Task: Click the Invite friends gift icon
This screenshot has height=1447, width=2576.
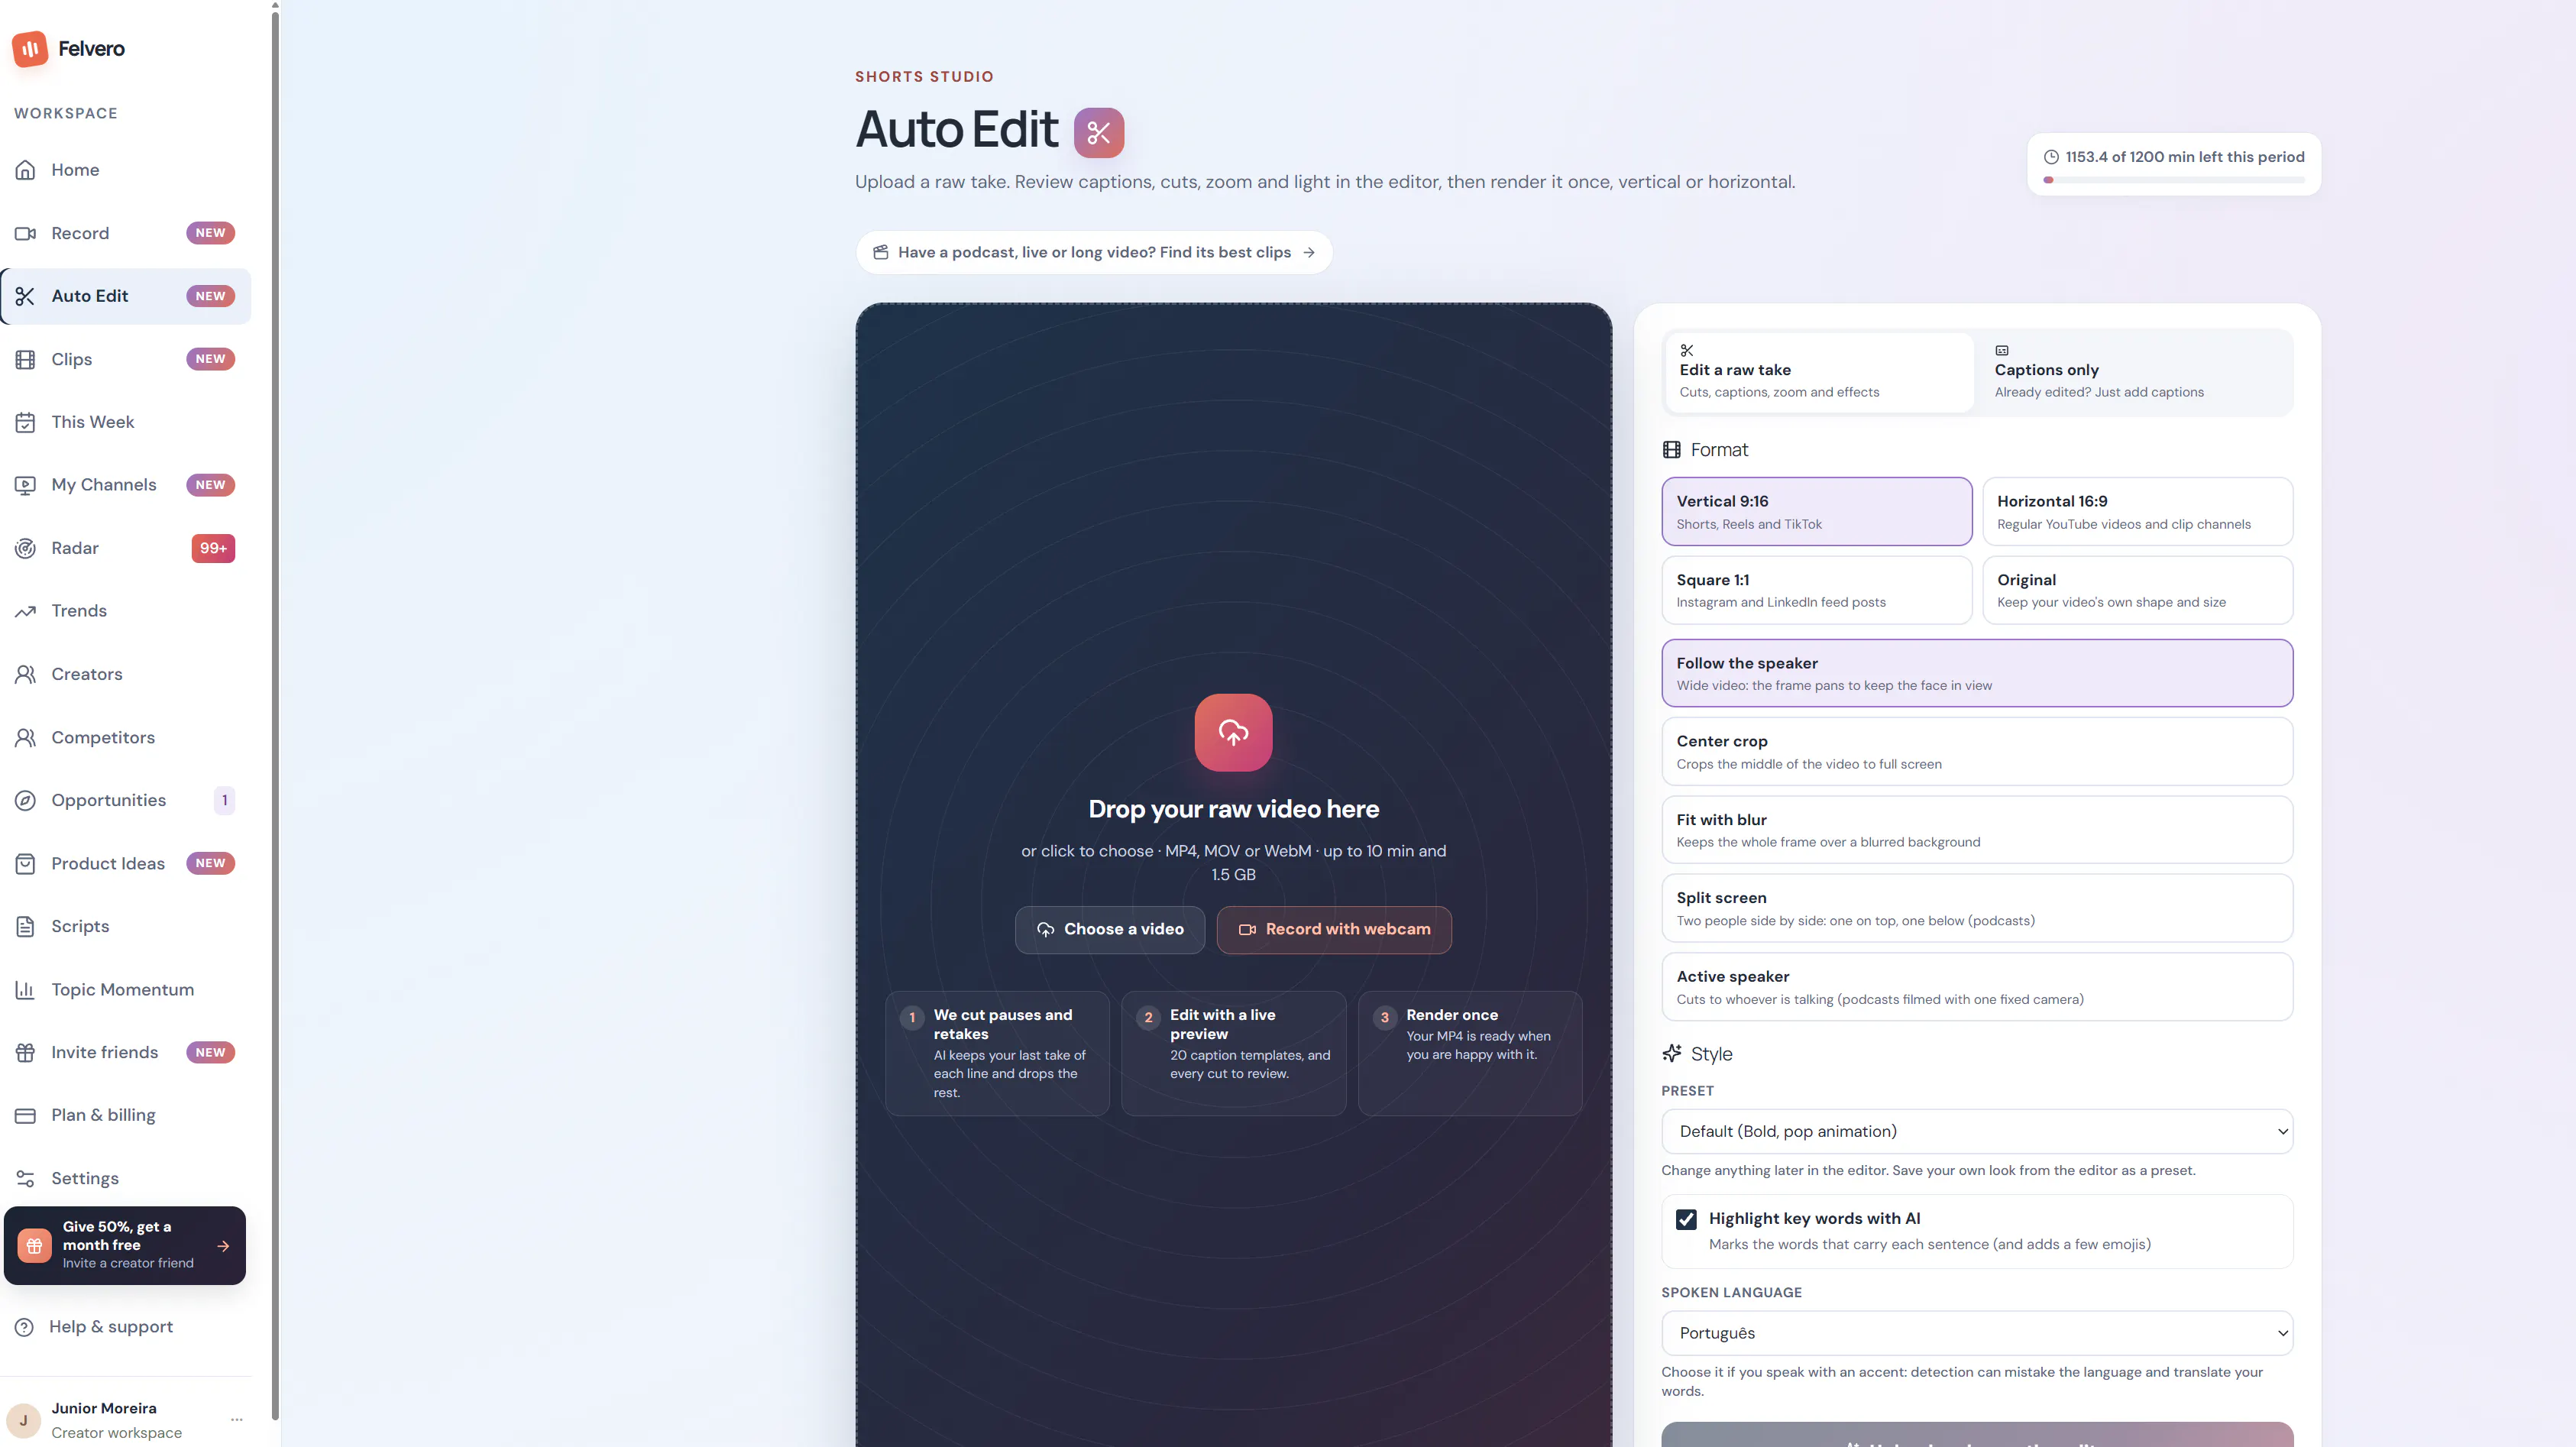Action: tap(26, 1052)
